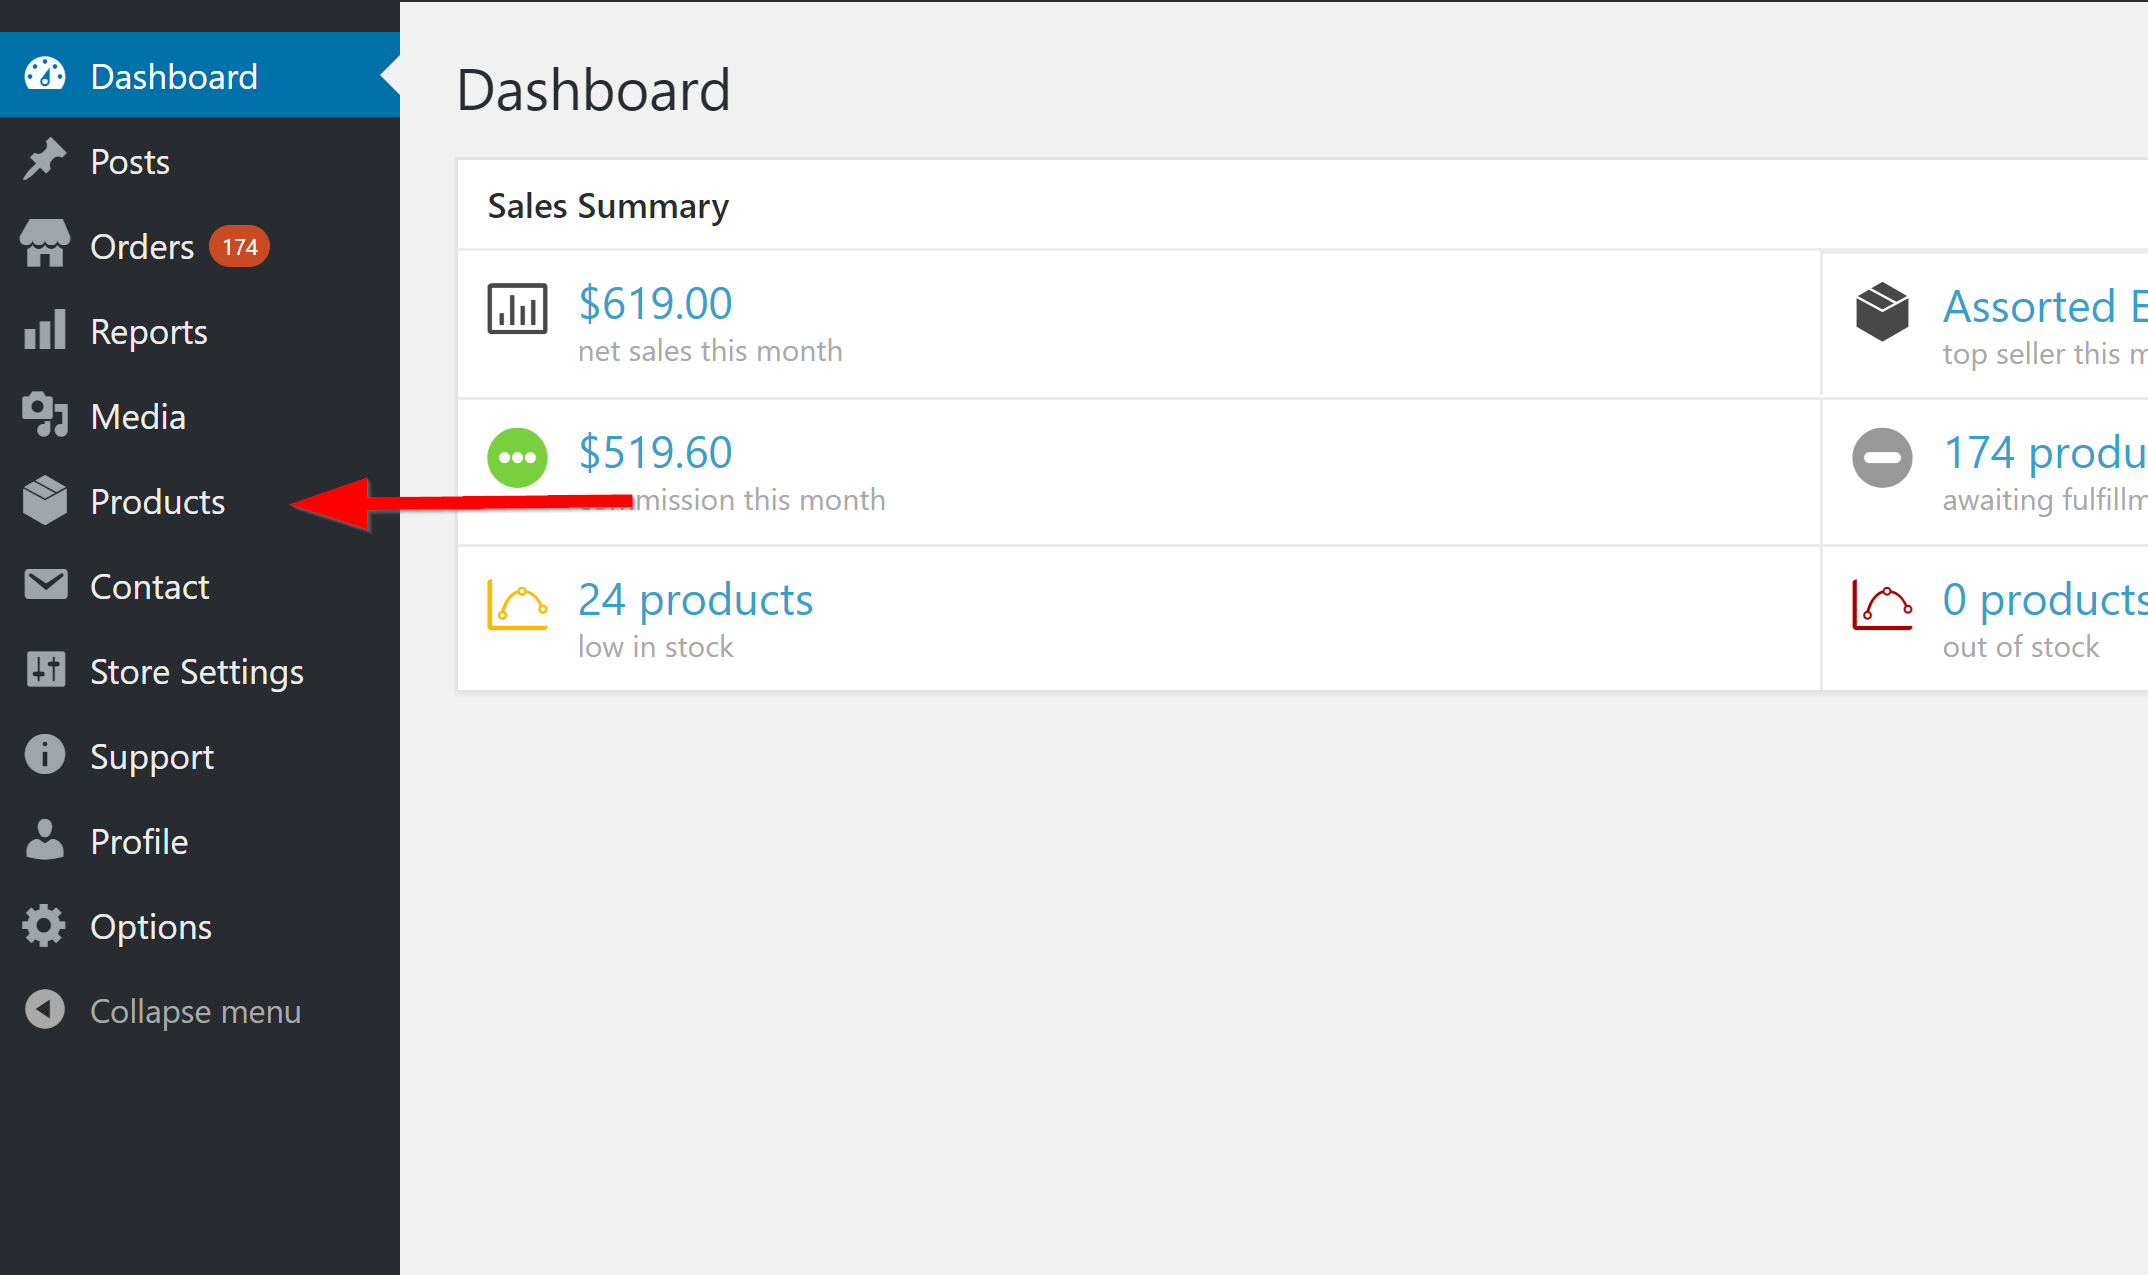Open the 174 products awaiting fulfillment link
The width and height of the screenshot is (2148, 1275).
click(2043, 453)
